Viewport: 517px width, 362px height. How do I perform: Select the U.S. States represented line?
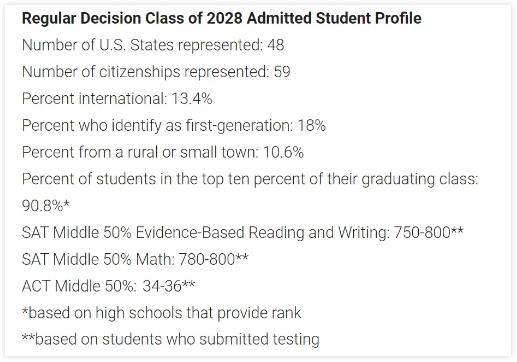(x=153, y=45)
